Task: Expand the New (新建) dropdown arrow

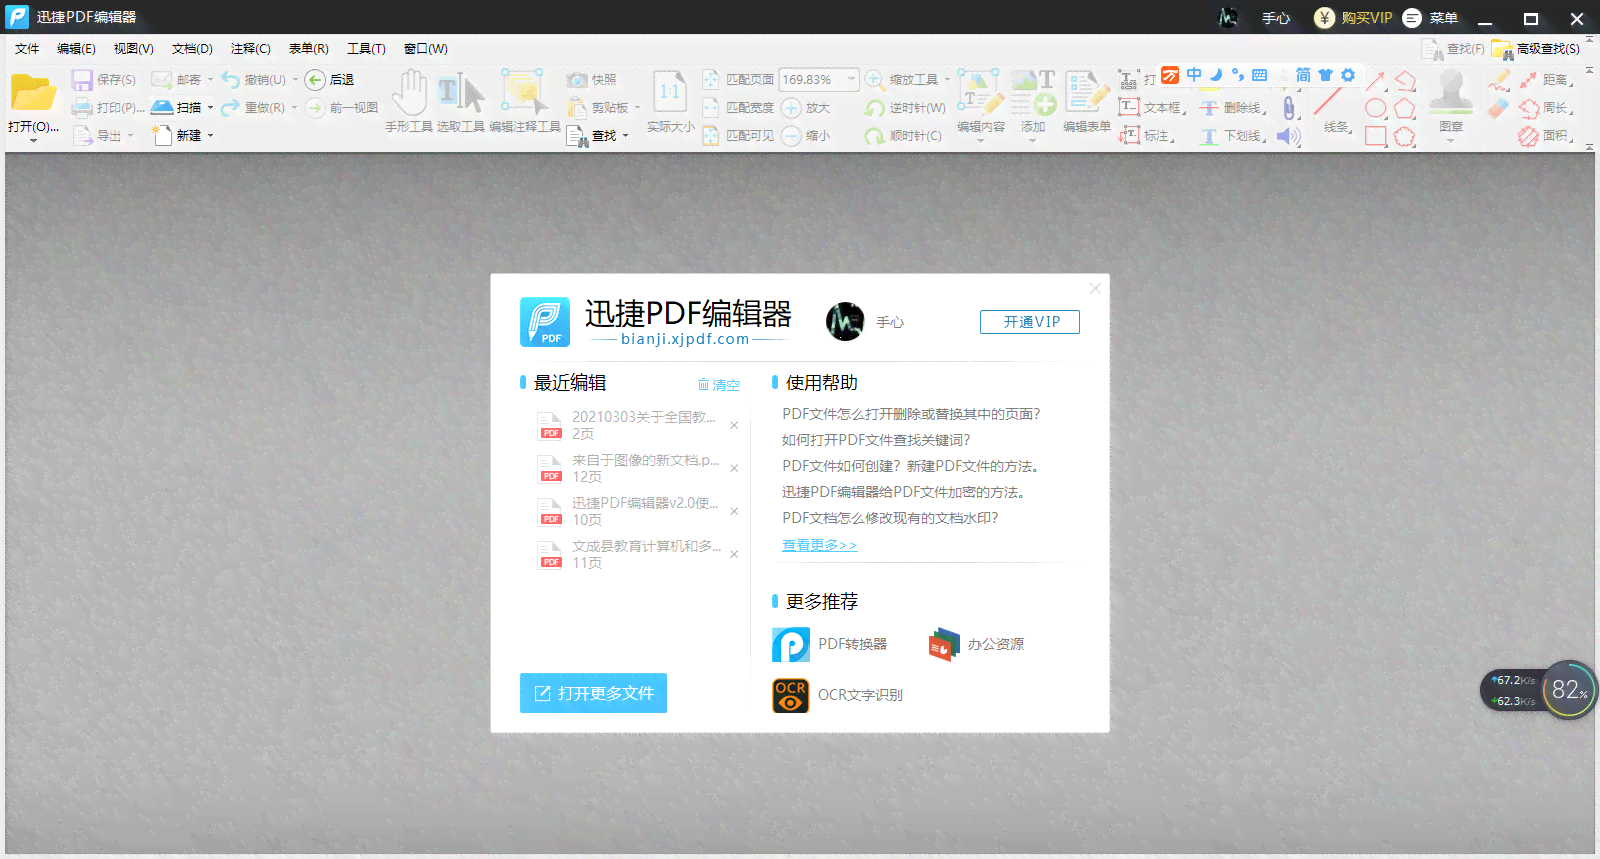Action: [210, 136]
